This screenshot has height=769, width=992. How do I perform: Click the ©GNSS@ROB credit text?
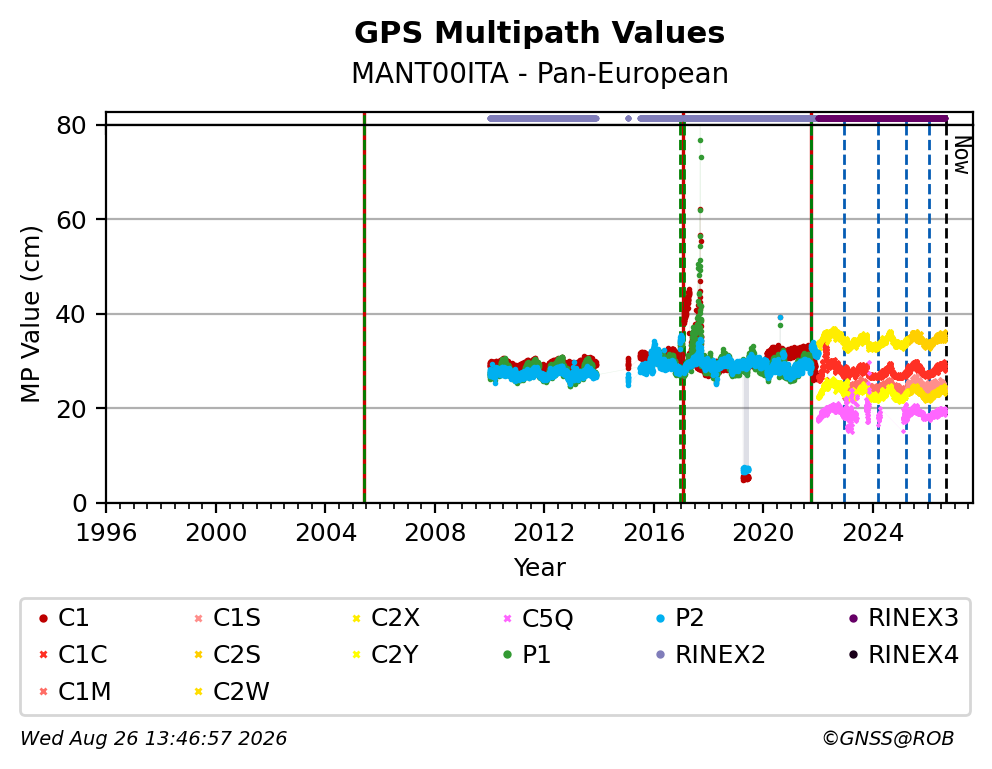(x=888, y=739)
